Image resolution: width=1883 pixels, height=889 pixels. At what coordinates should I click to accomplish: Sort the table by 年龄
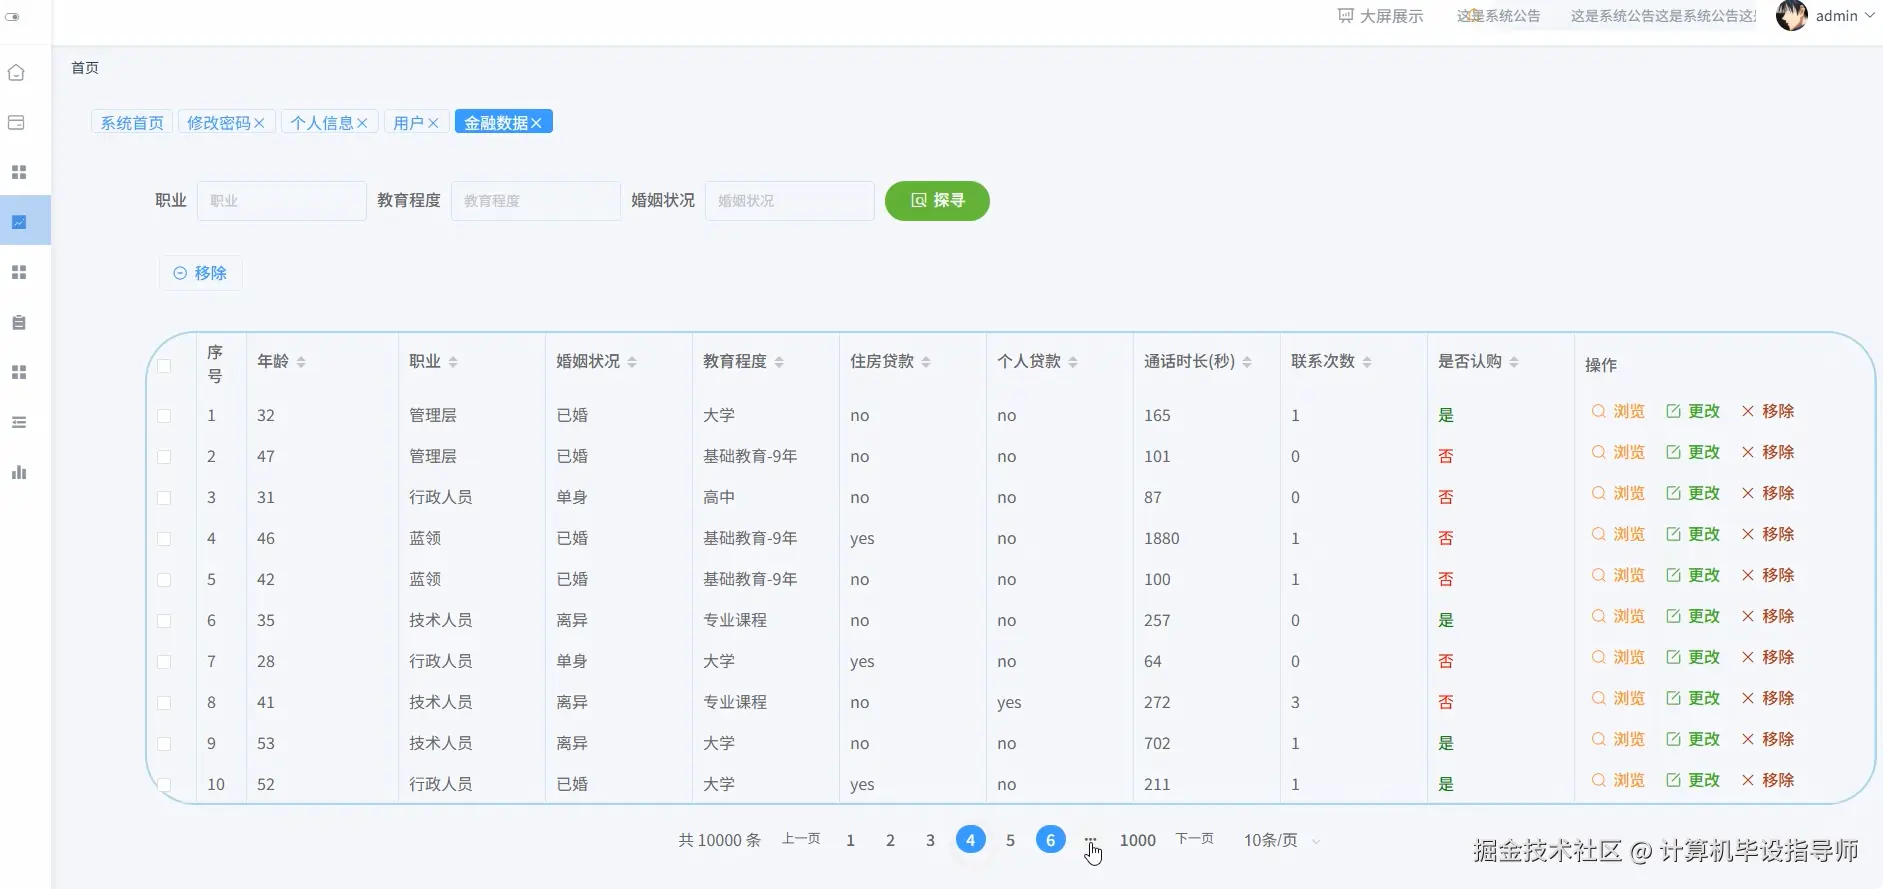coord(301,361)
